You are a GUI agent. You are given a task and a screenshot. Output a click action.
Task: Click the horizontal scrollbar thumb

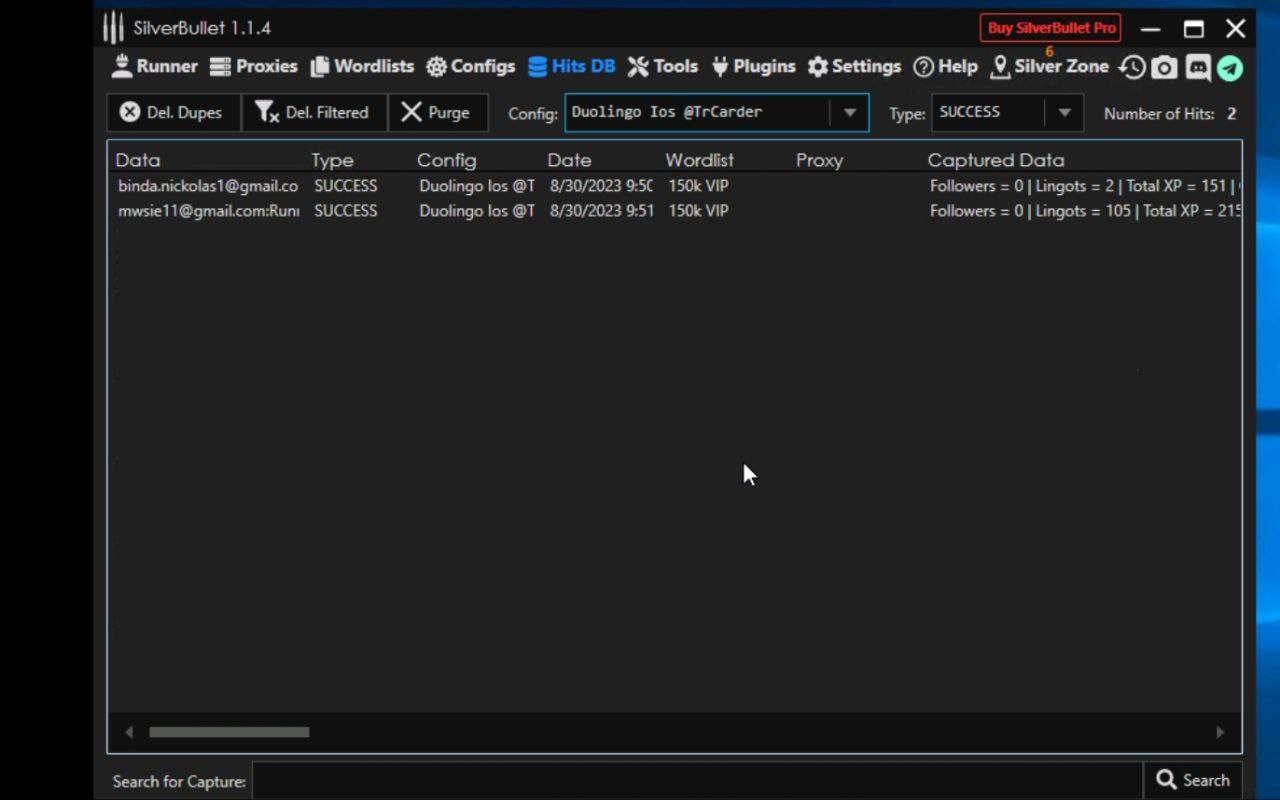pyautogui.click(x=229, y=732)
